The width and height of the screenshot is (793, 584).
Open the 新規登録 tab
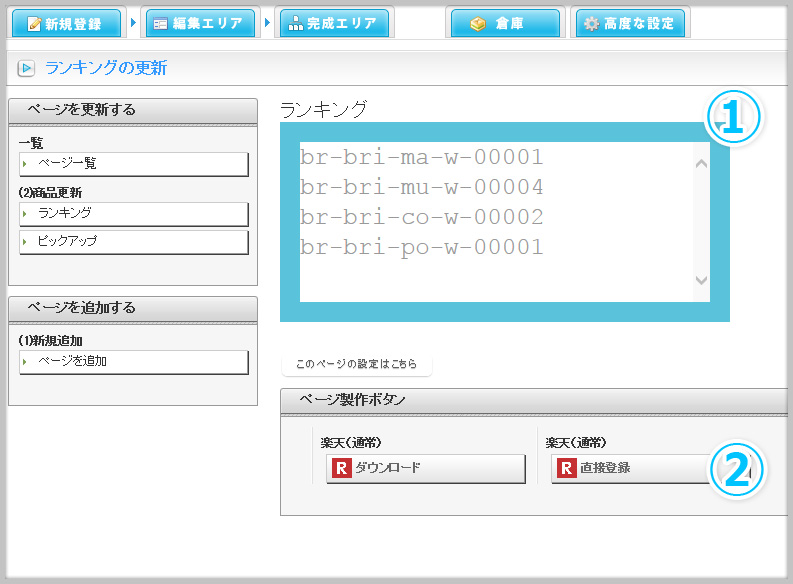66,23
